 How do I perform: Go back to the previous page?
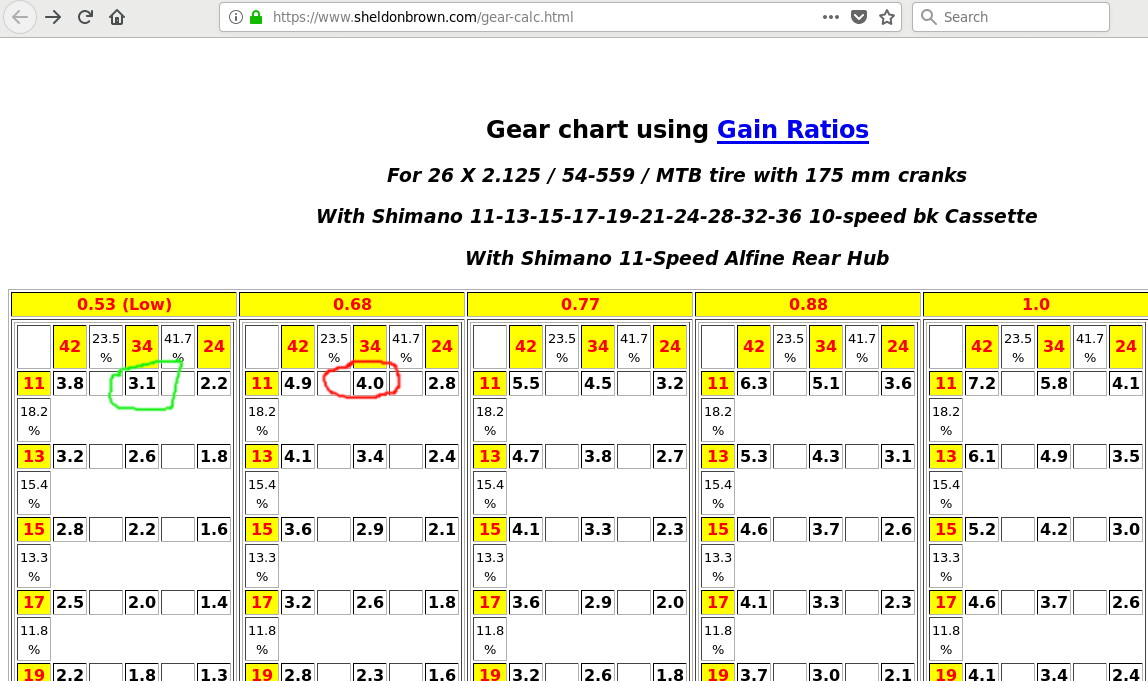click(x=20, y=17)
